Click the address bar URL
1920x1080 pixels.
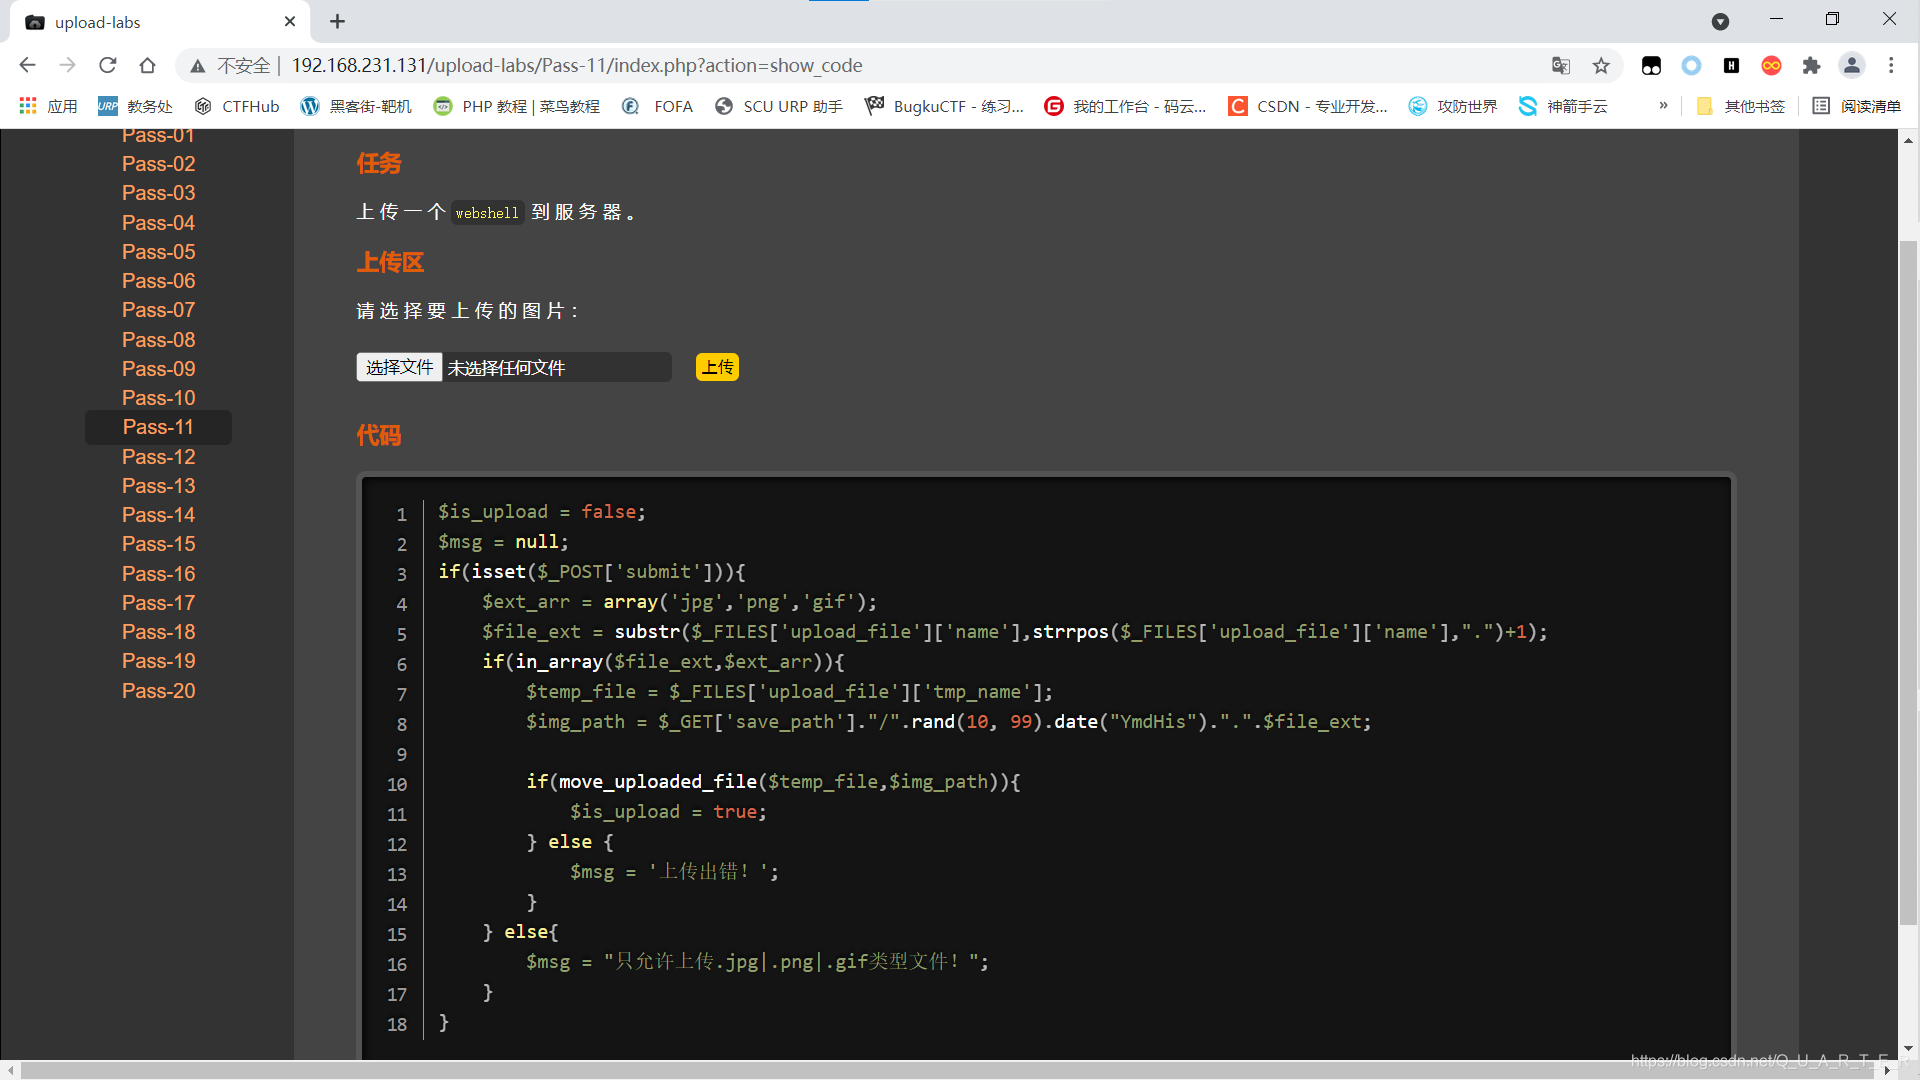[x=577, y=65]
